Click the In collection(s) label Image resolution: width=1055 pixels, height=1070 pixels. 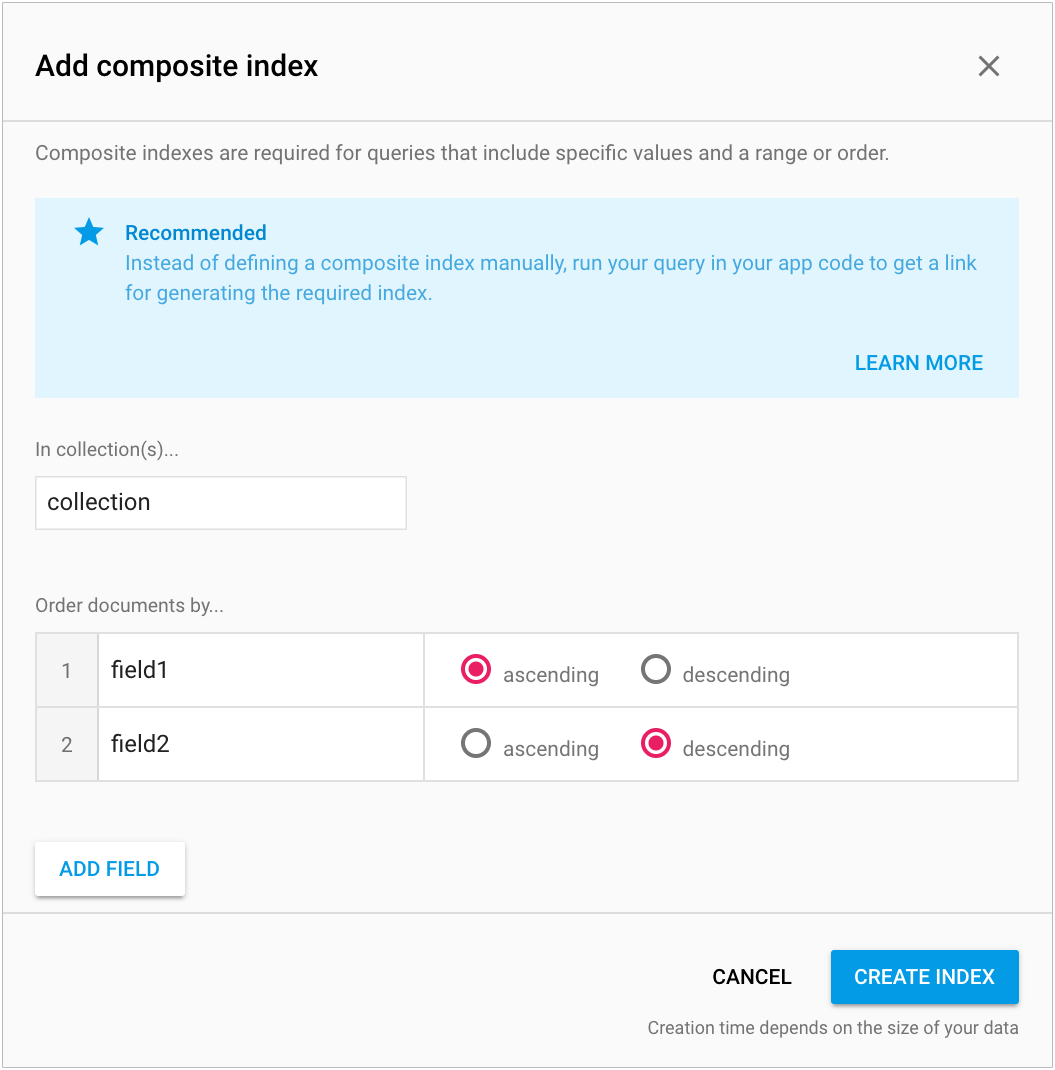tap(106, 449)
